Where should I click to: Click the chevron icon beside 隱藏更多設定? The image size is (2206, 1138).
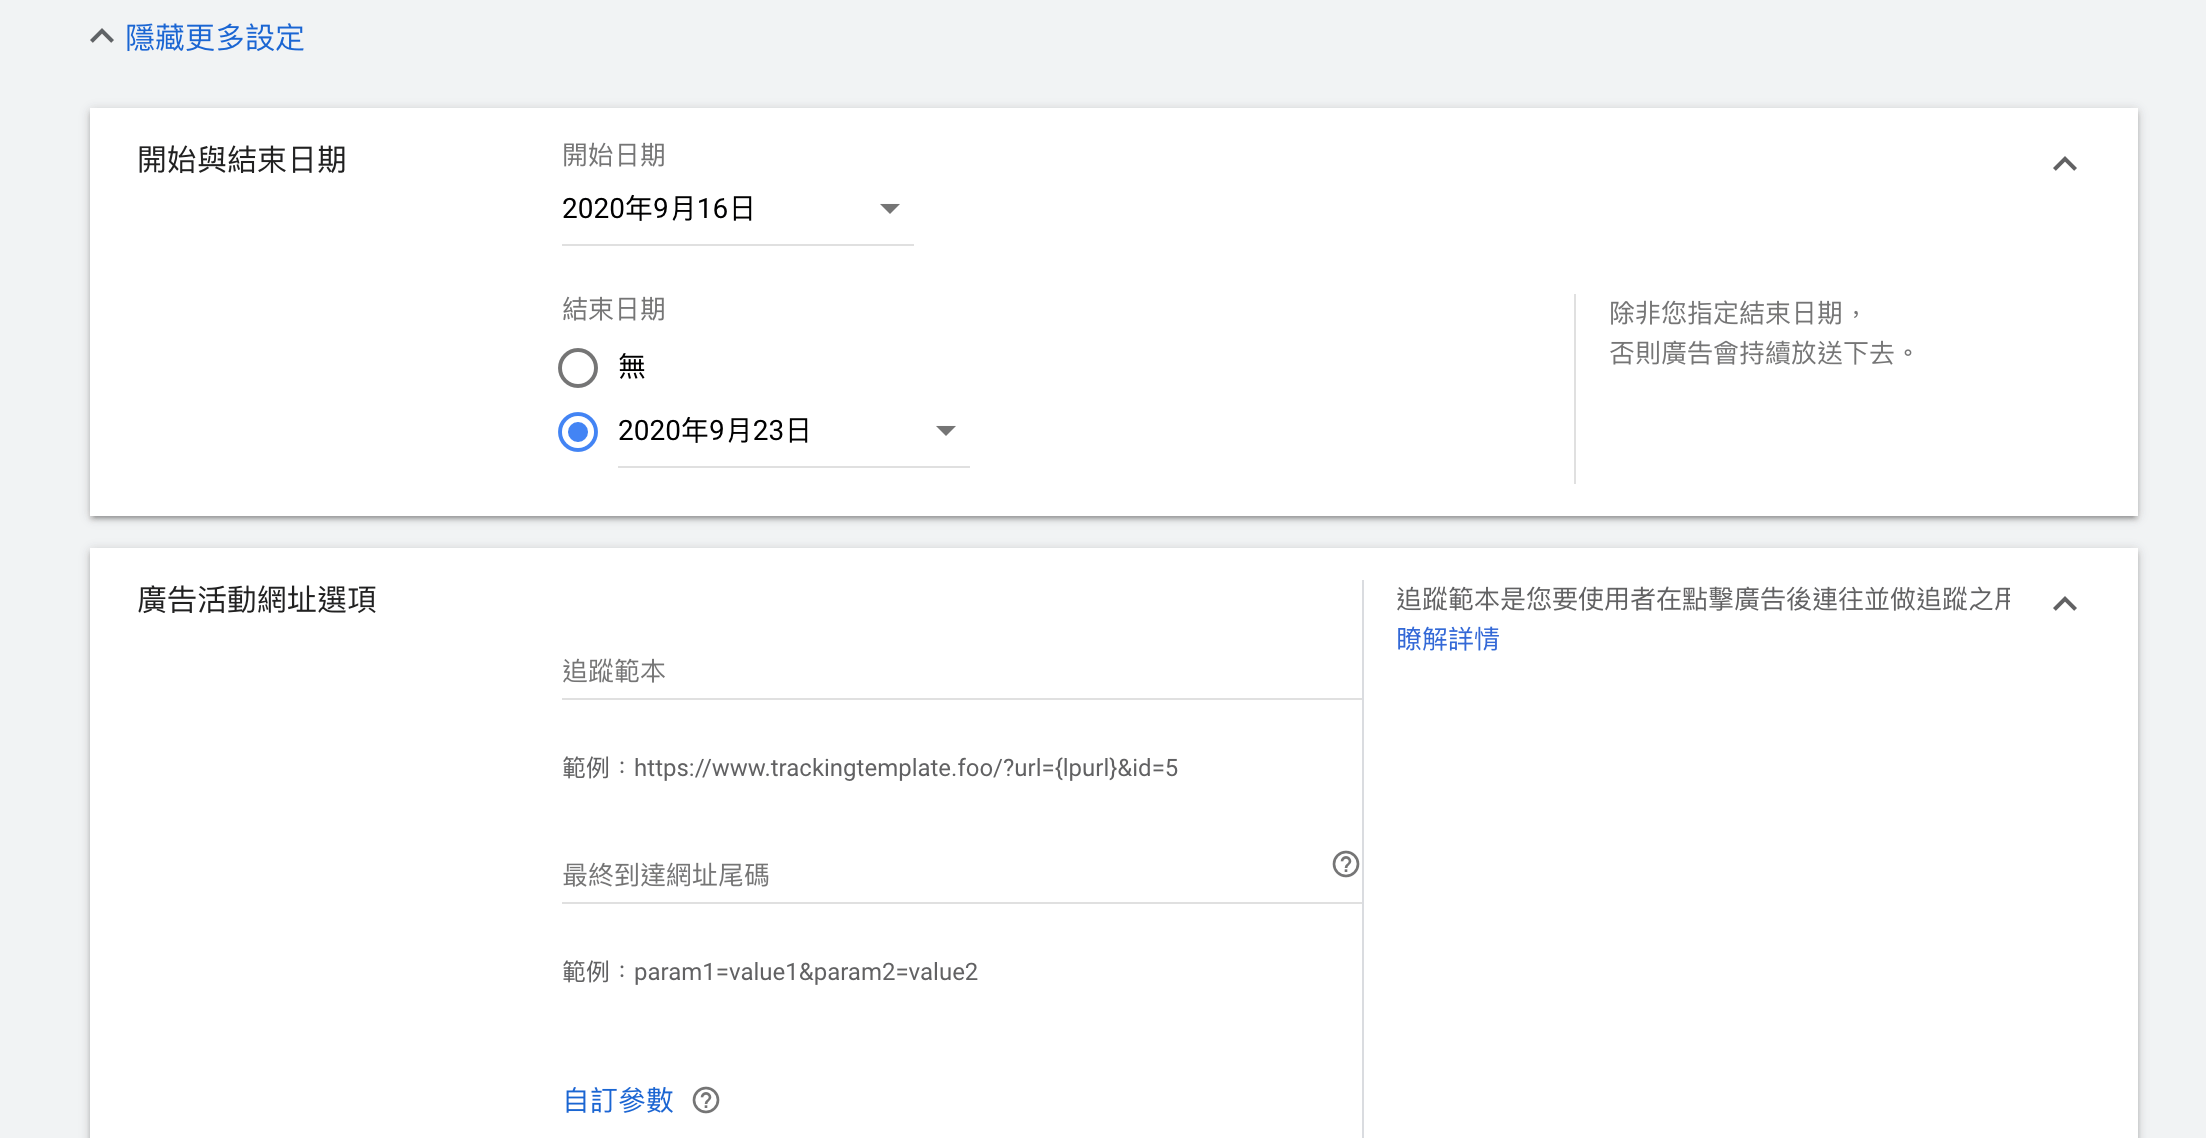pos(102,37)
